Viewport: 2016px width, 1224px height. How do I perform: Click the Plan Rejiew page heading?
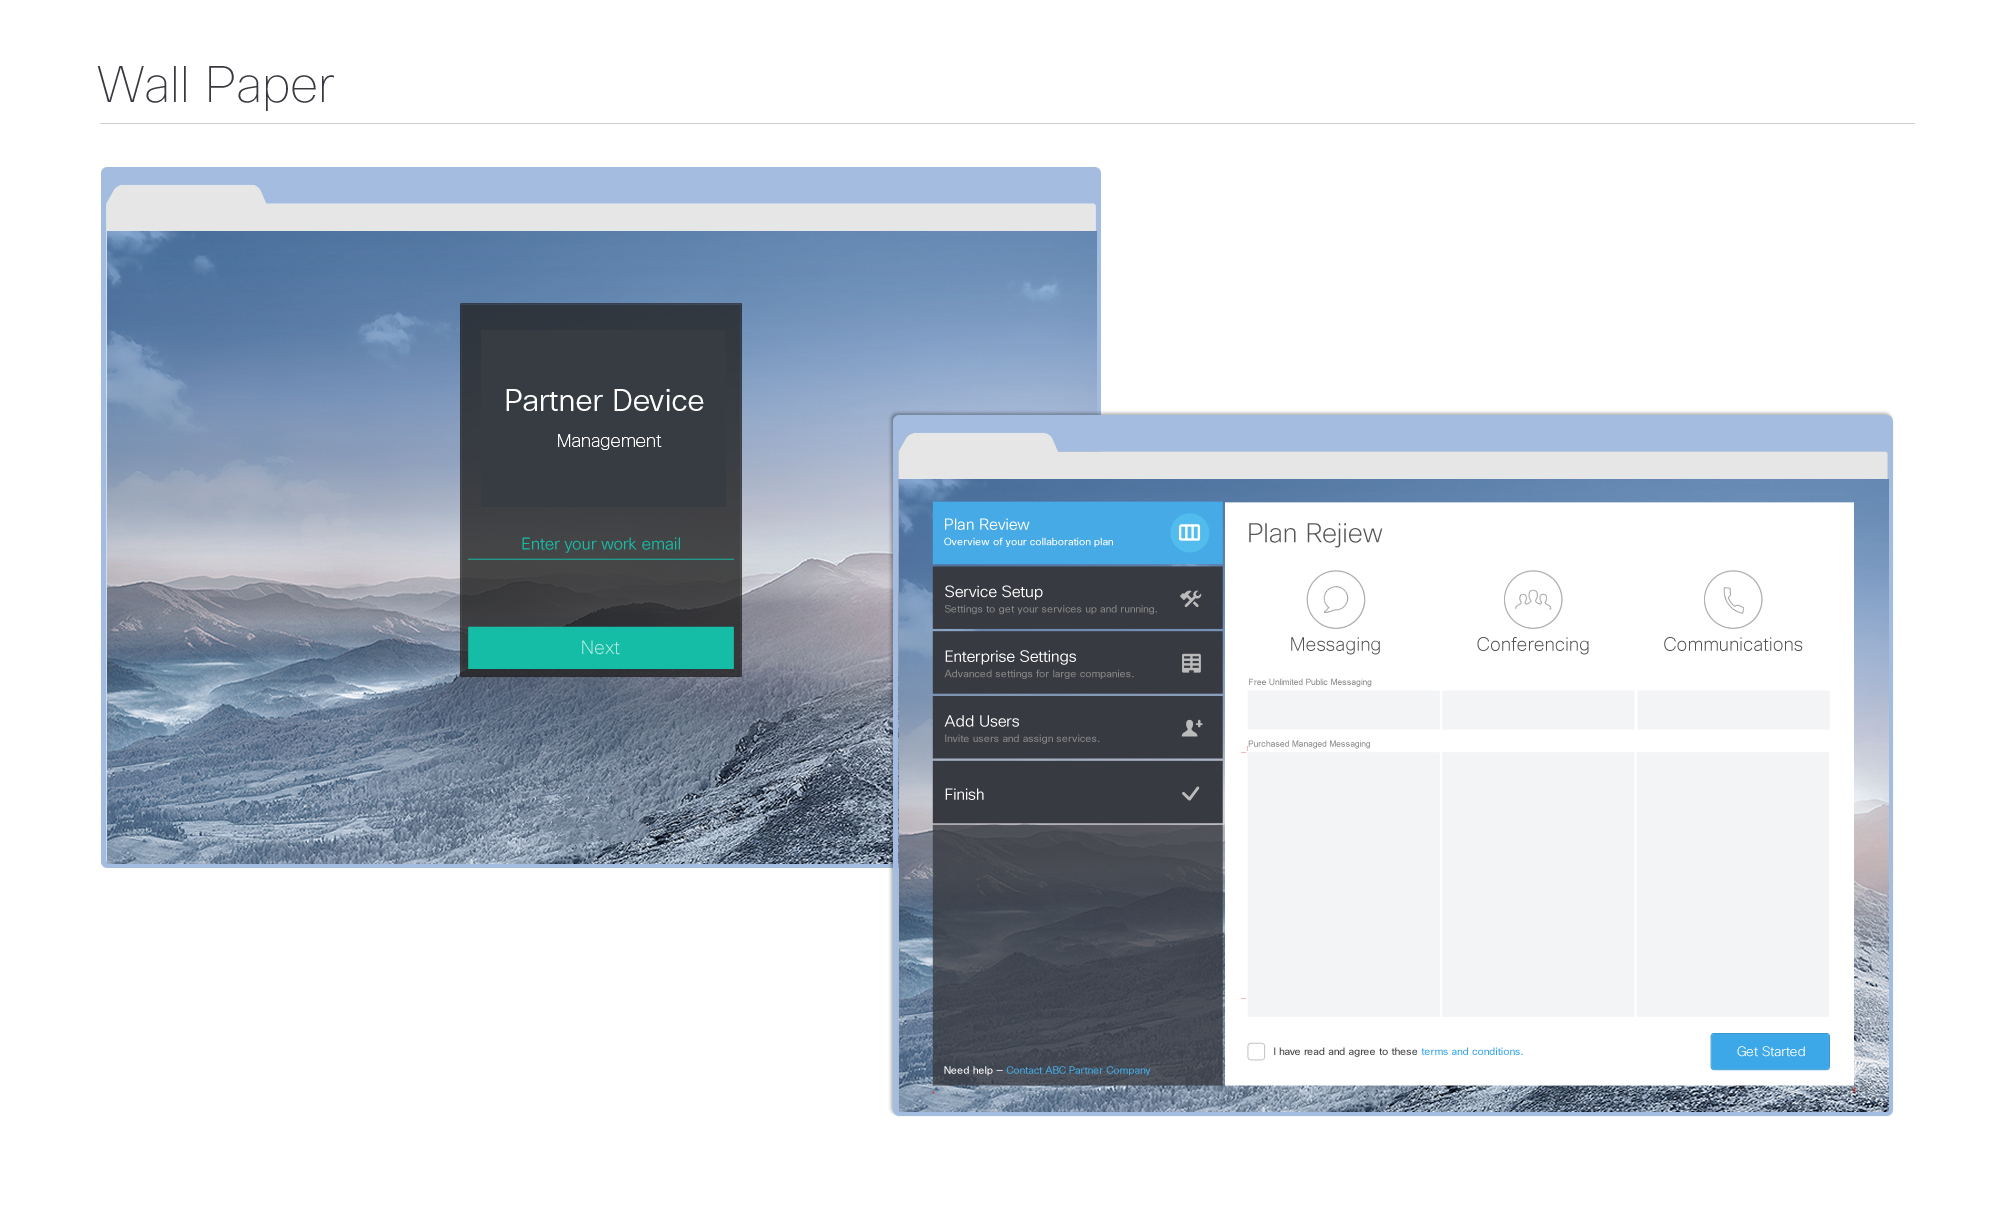click(x=1314, y=534)
